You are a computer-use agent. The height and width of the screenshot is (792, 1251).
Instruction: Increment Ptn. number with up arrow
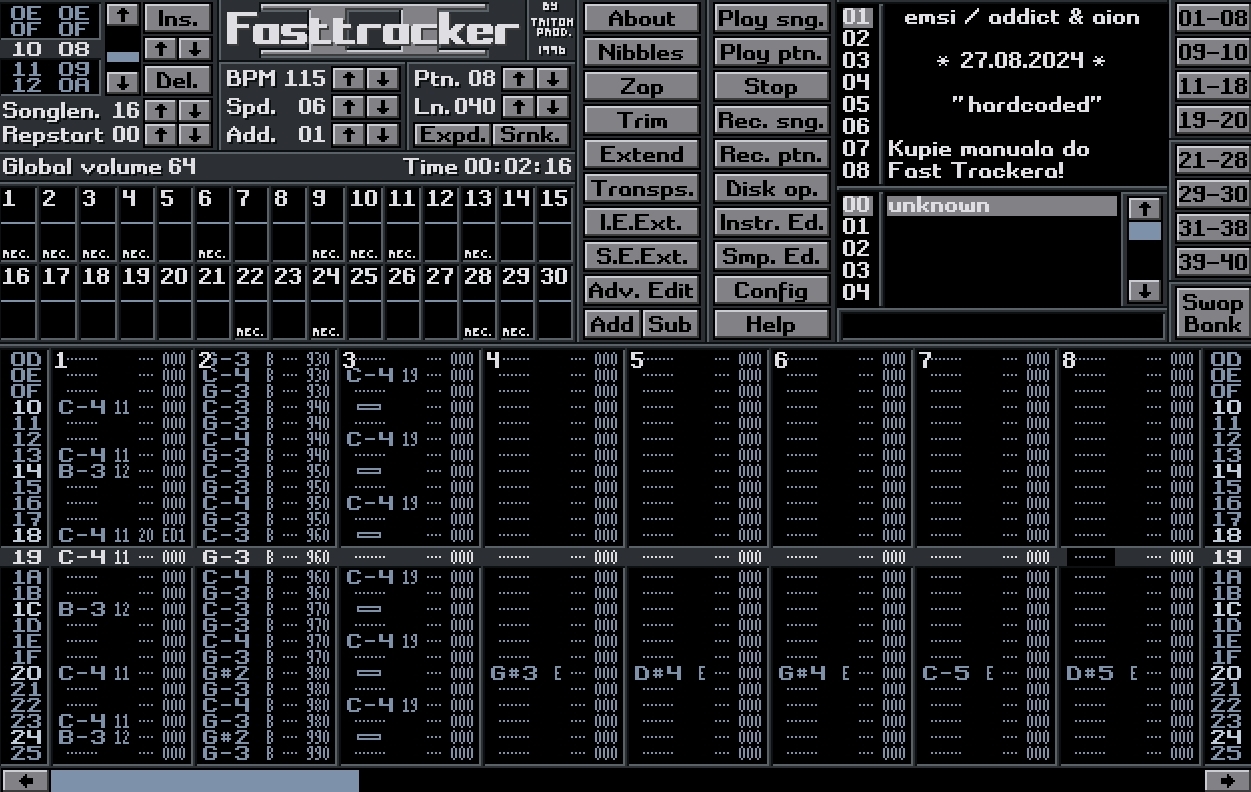(x=517, y=78)
